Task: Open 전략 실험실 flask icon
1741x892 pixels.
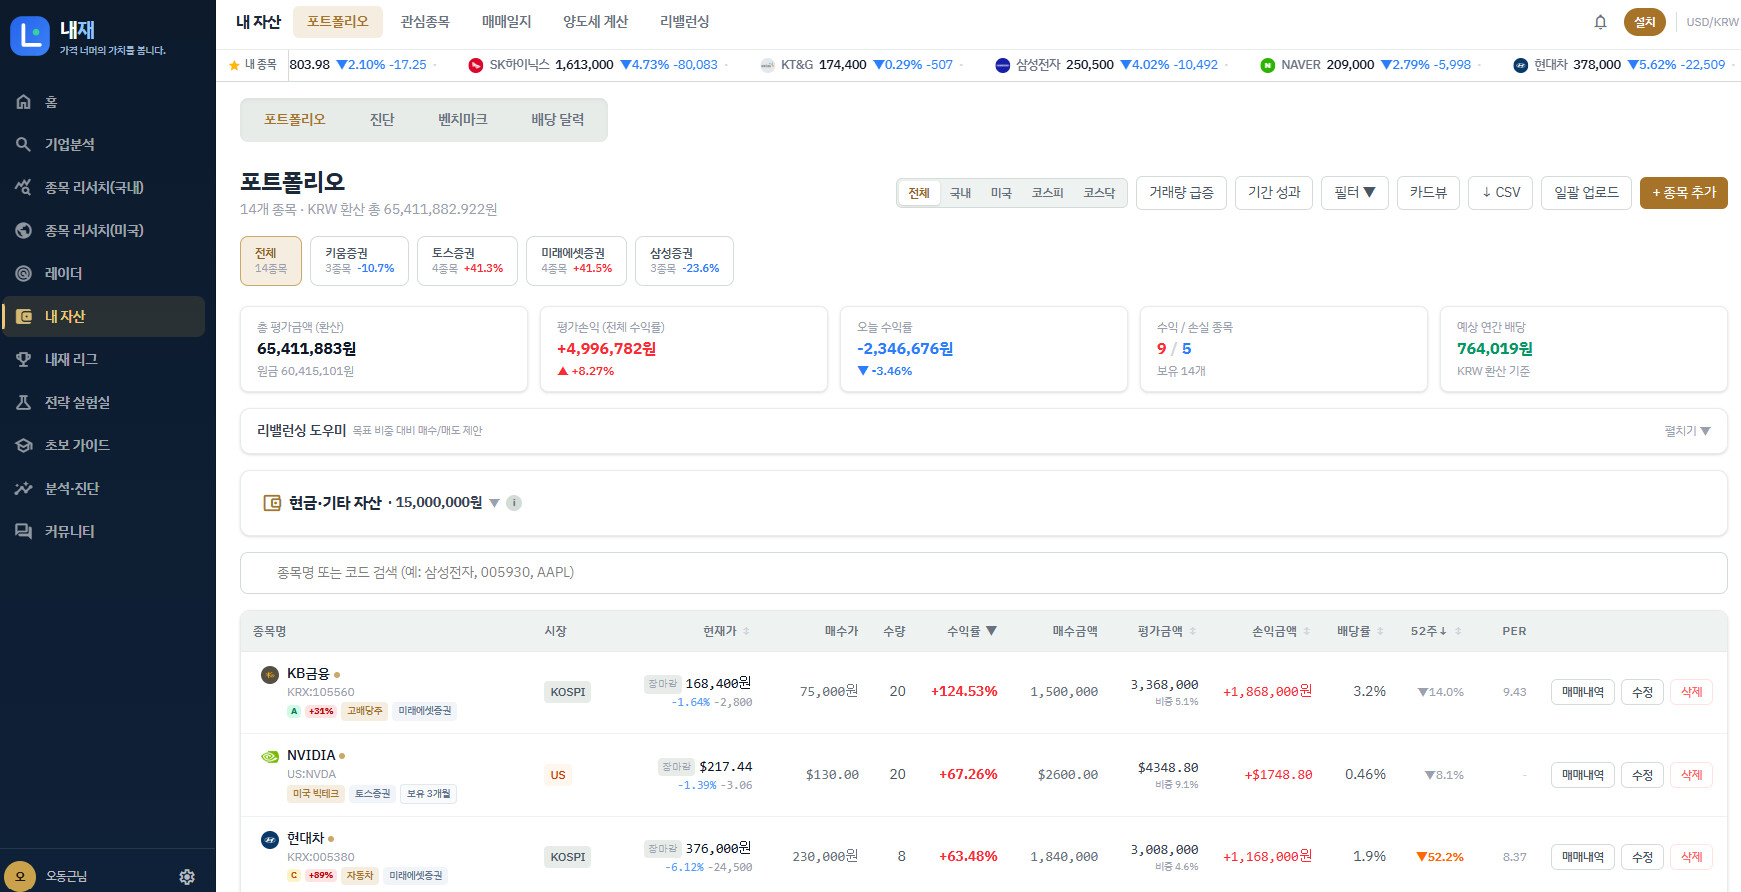Action: (23, 402)
